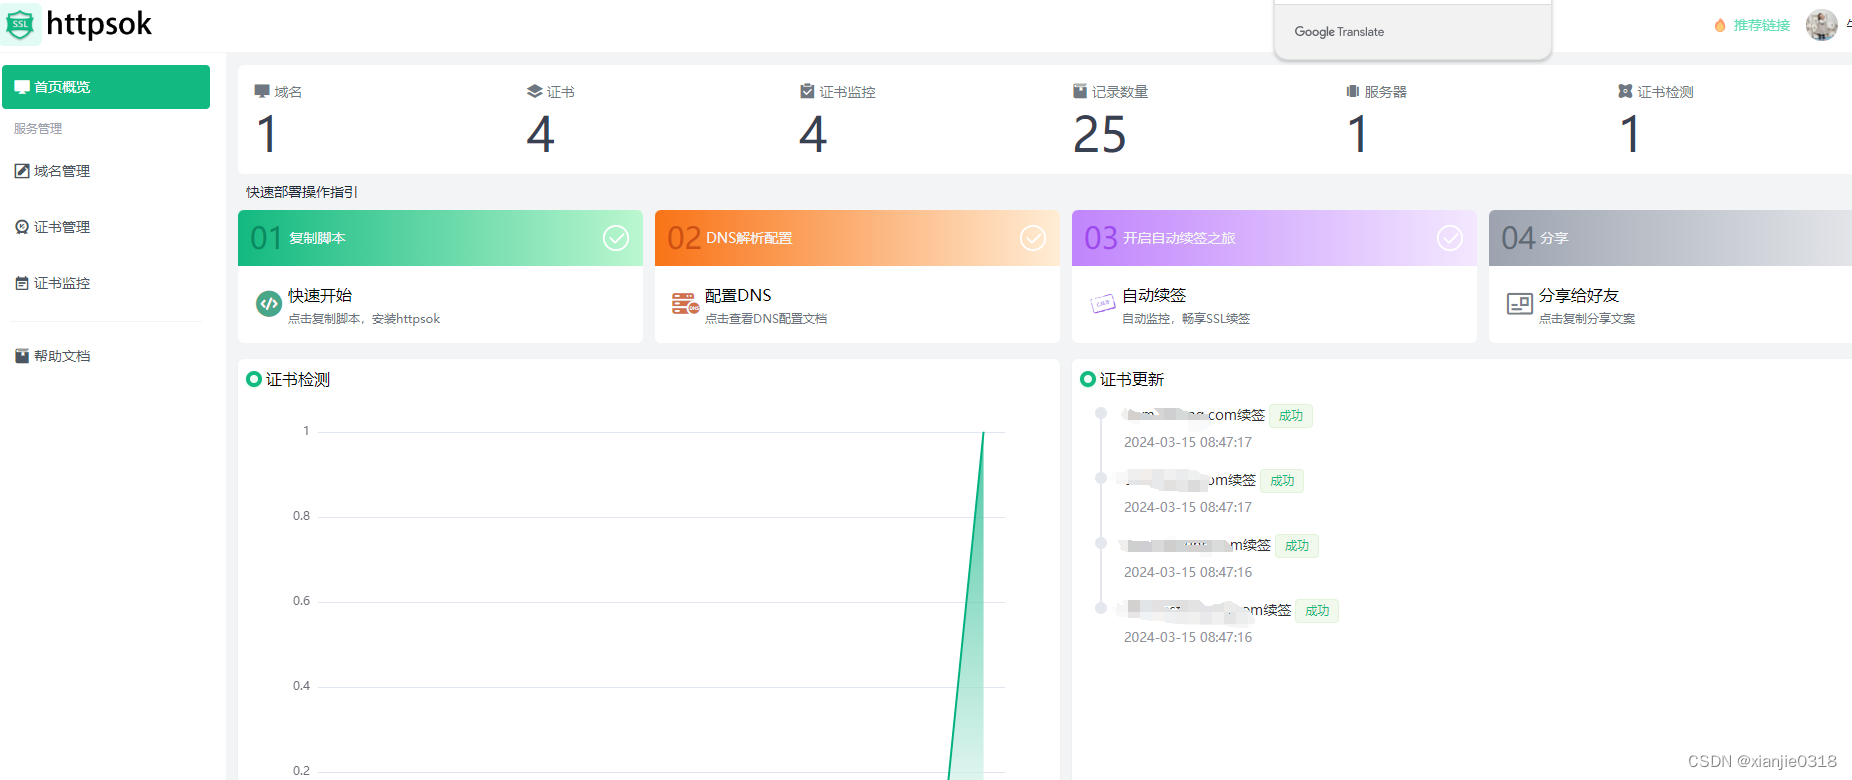
Task: Click the Google Translate popup
Action: point(1413,31)
